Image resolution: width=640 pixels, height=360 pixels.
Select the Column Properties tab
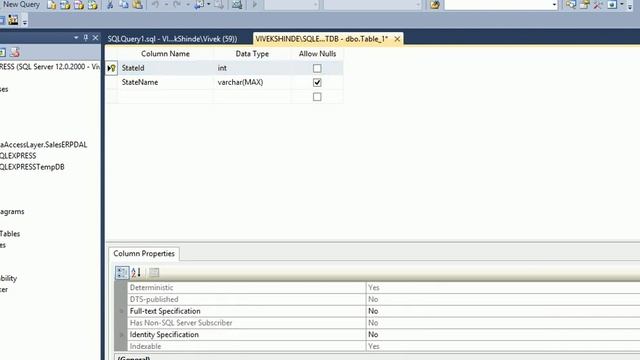(x=144, y=253)
